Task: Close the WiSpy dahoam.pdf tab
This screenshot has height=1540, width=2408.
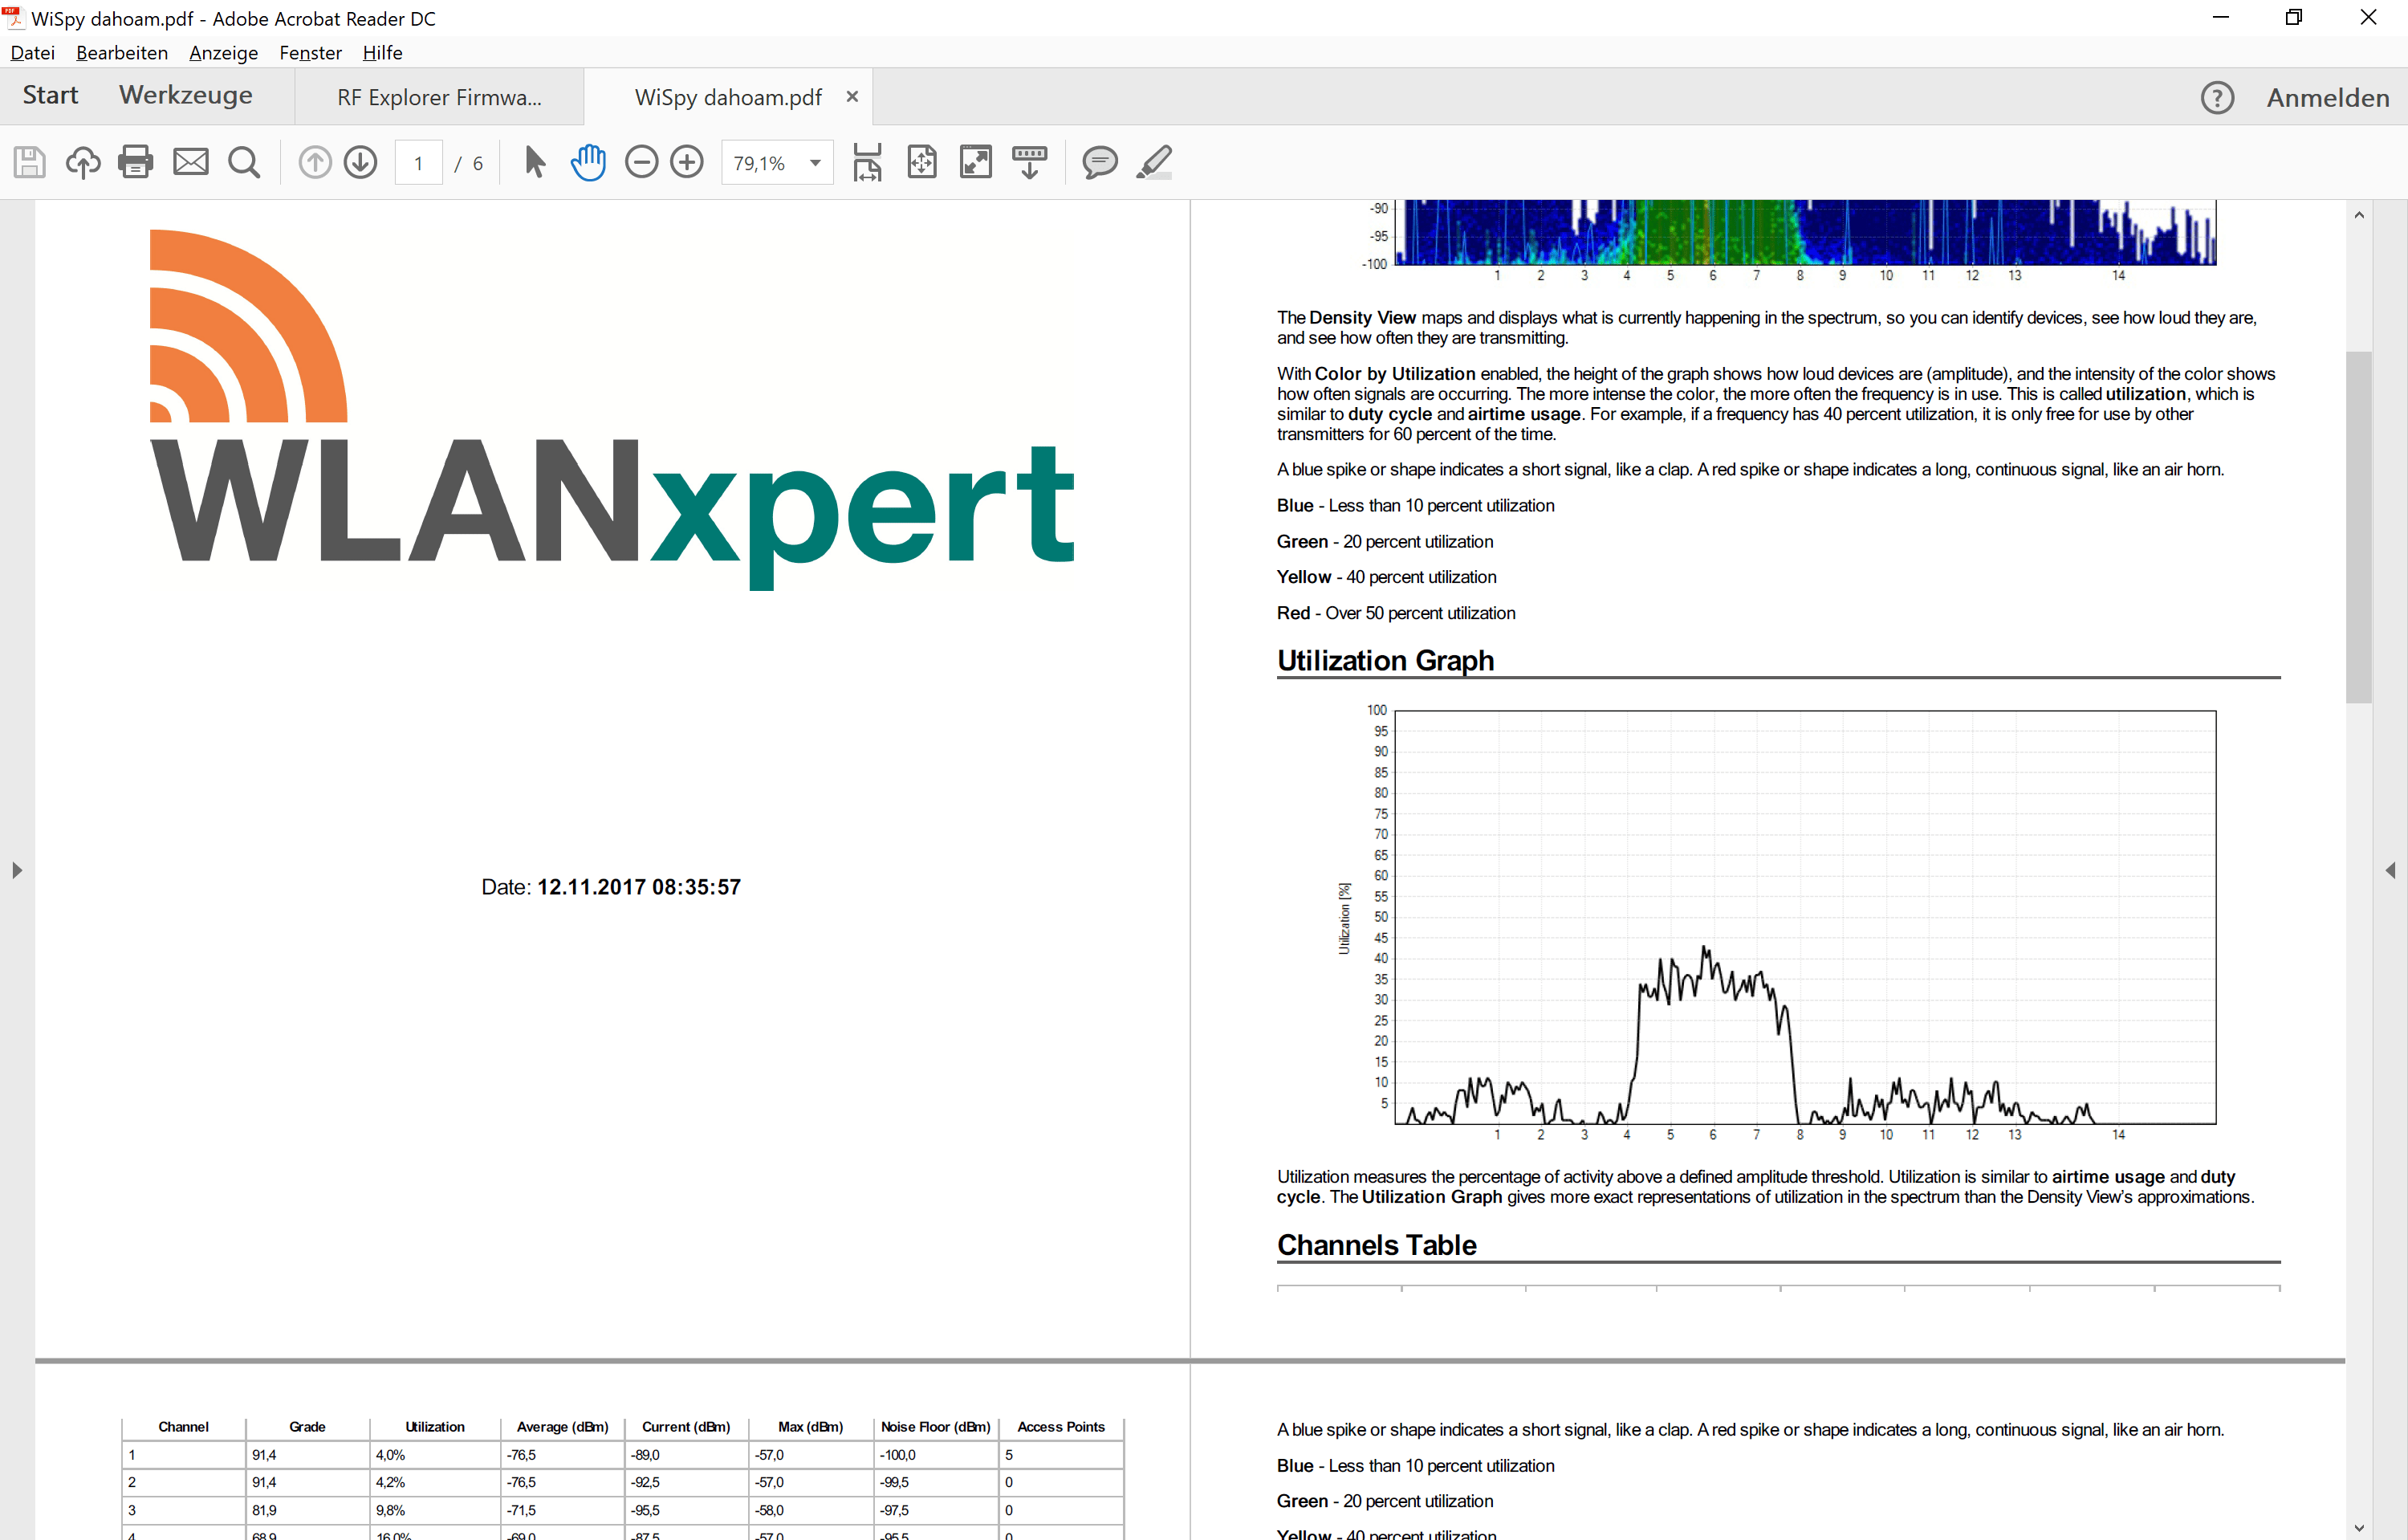Action: pos(852,97)
